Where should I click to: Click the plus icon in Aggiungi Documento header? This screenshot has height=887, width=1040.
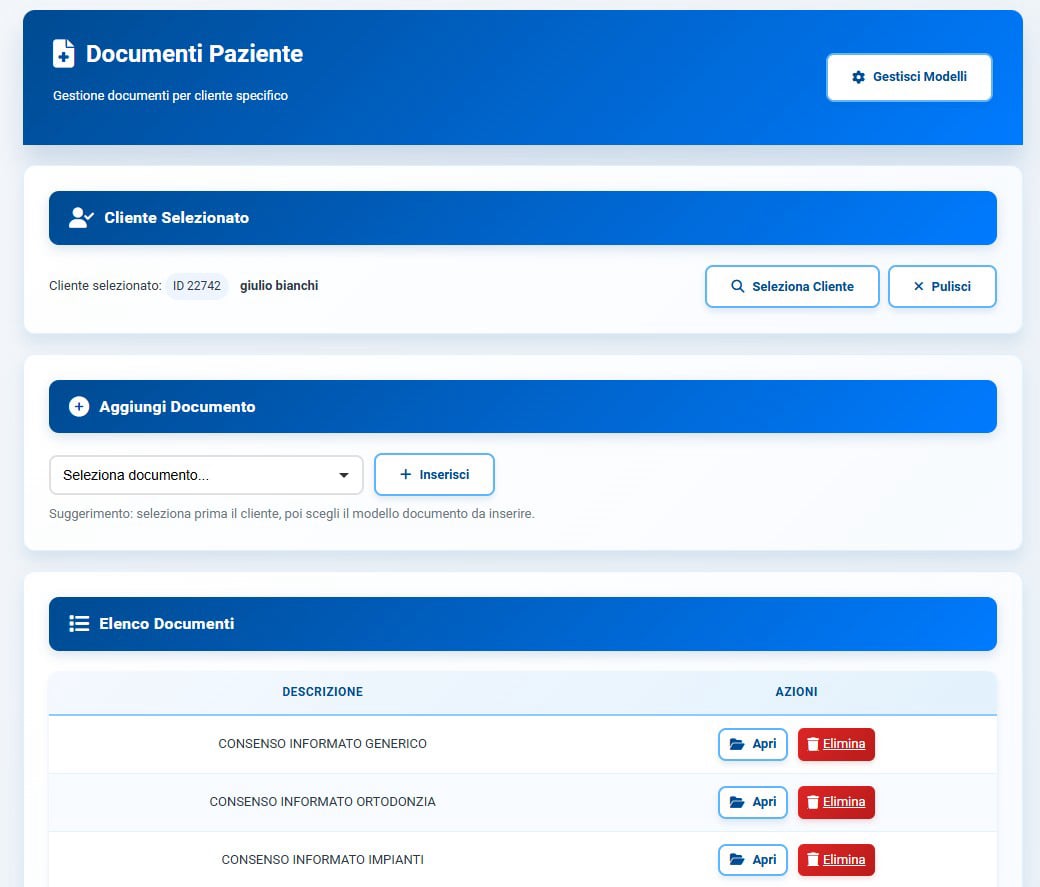(78, 406)
